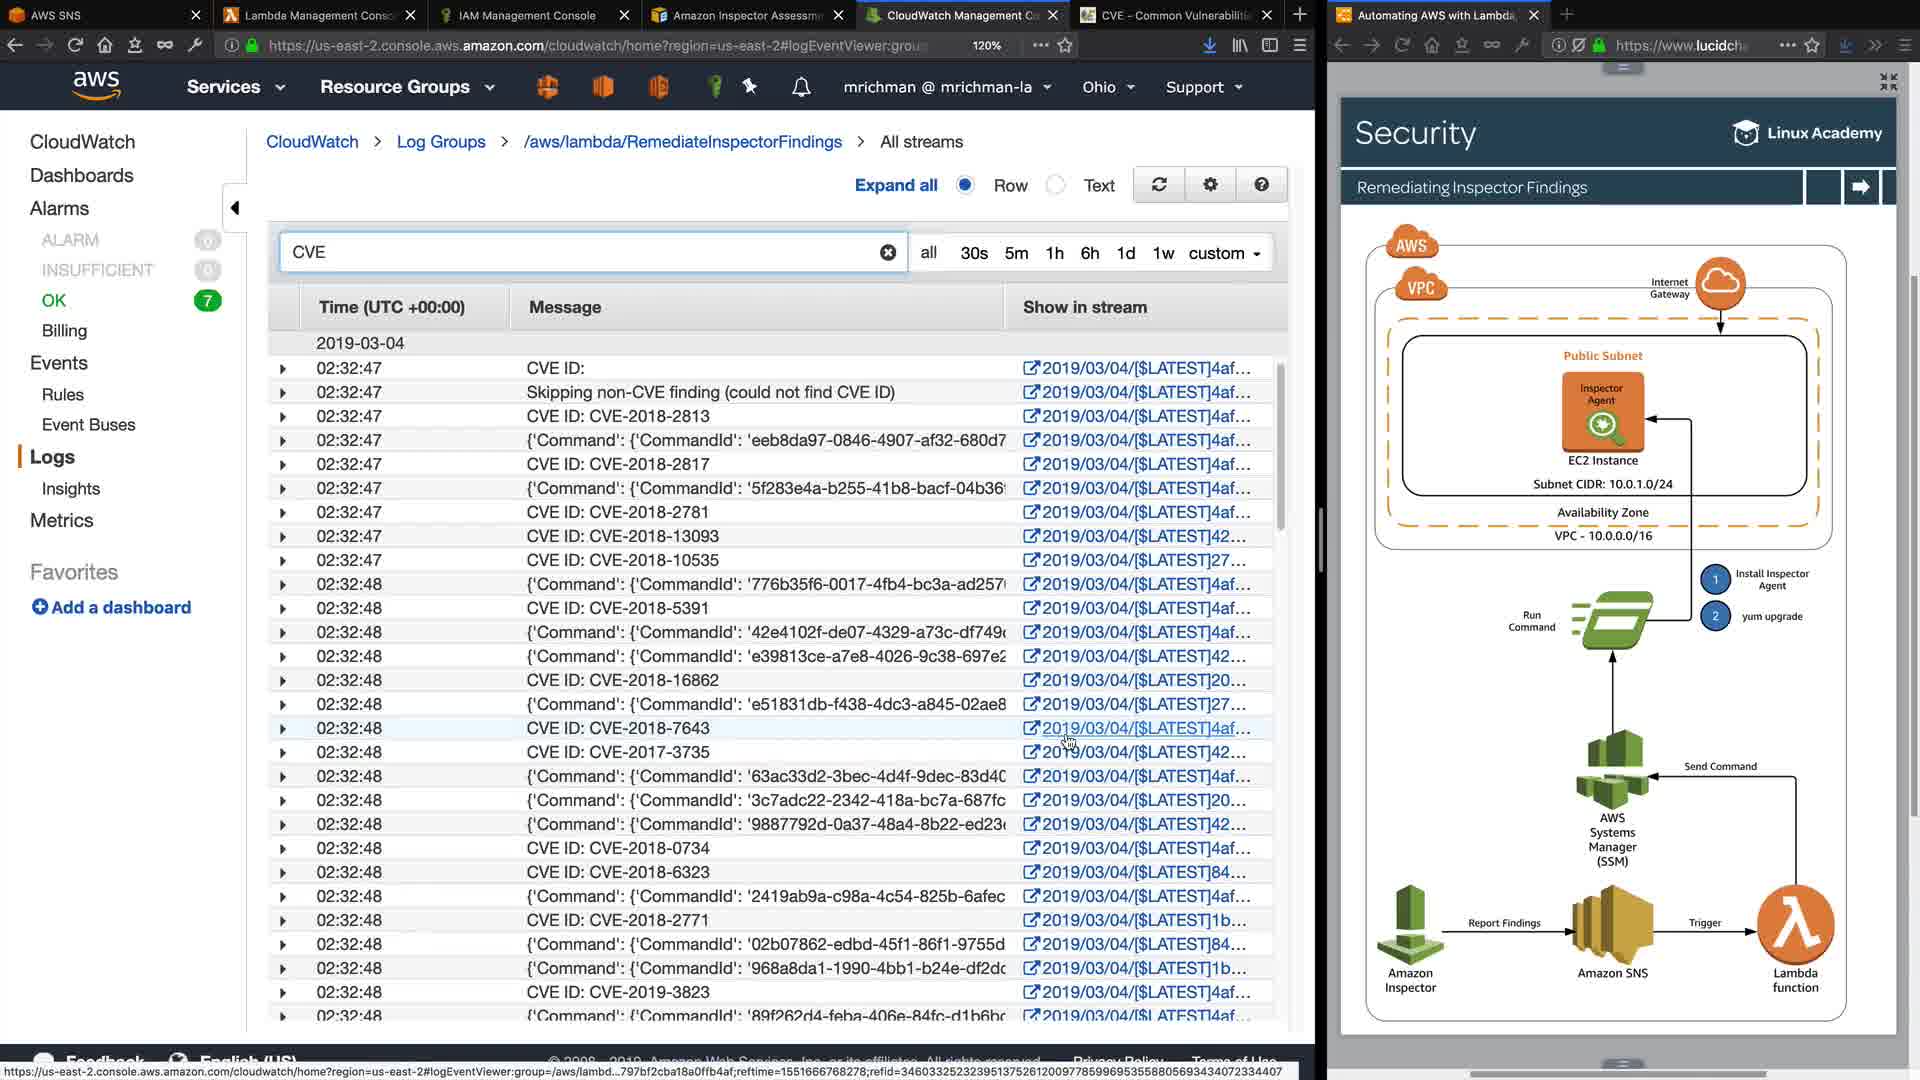Viewport: 1920px width, 1080px height.
Task: Open the Log Groups breadcrumb link
Action: click(440, 142)
